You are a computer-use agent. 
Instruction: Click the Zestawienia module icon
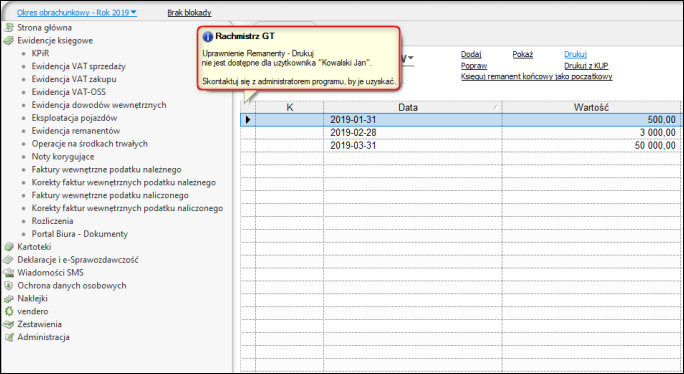[9, 324]
